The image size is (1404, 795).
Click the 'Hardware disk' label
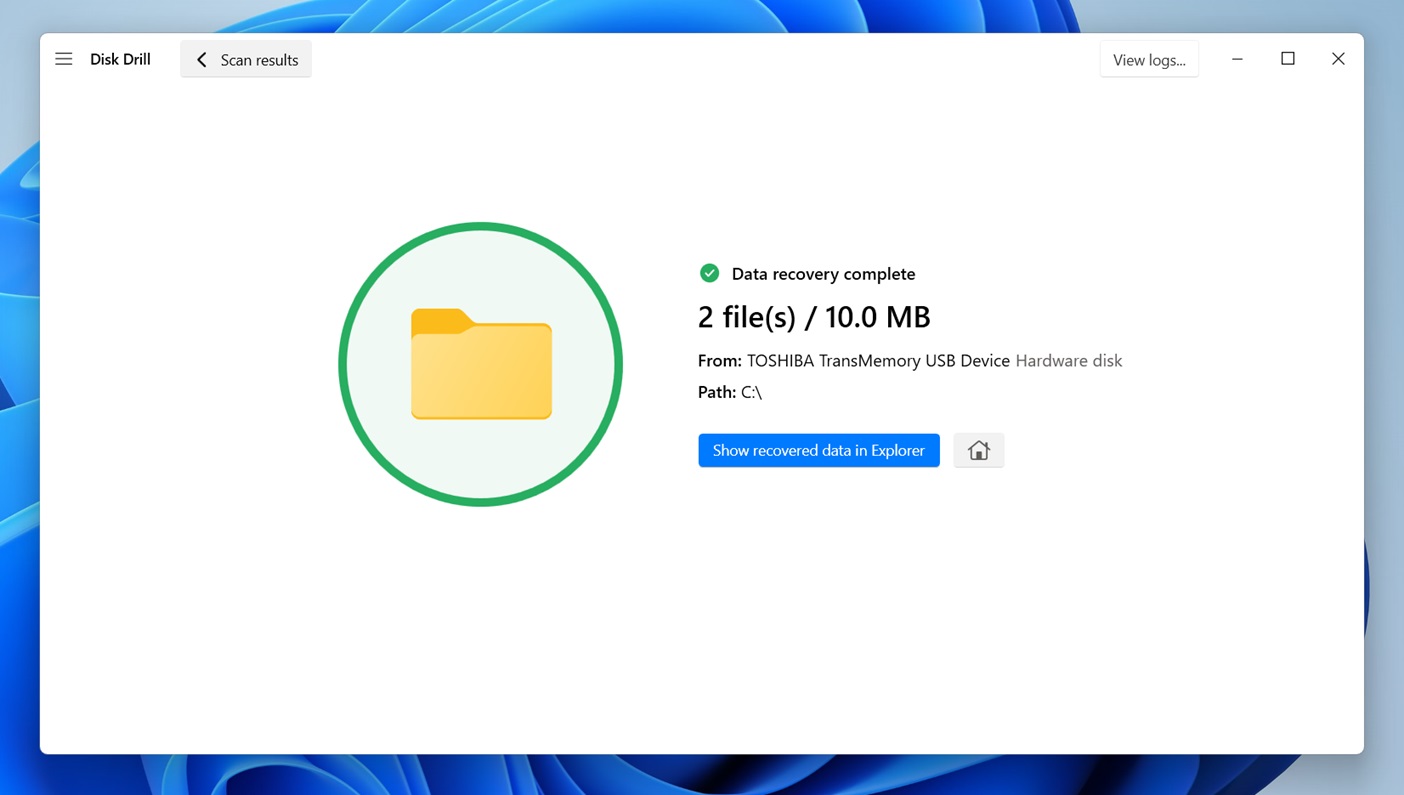point(1069,361)
